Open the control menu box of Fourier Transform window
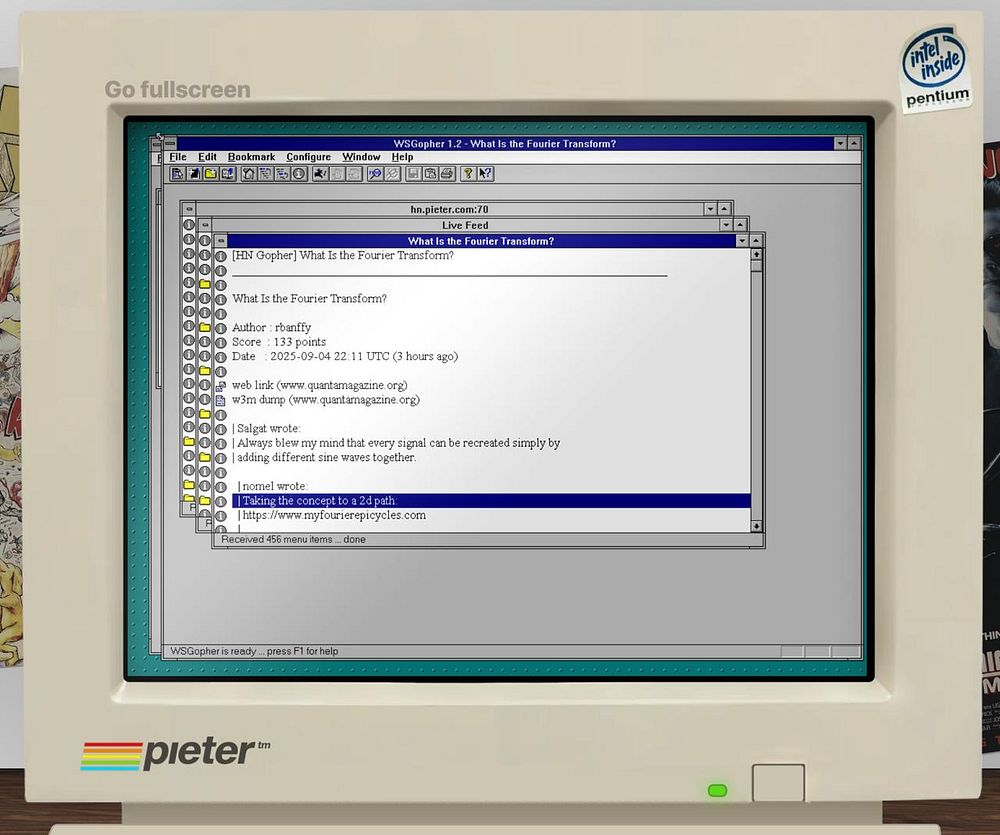This screenshot has width=1000, height=835. (221, 240)
